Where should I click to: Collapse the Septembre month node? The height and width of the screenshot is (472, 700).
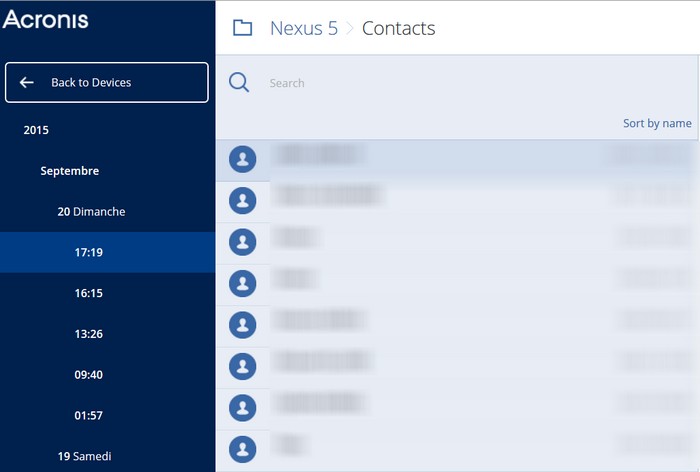pyautogui.click(x=69, y=171)
